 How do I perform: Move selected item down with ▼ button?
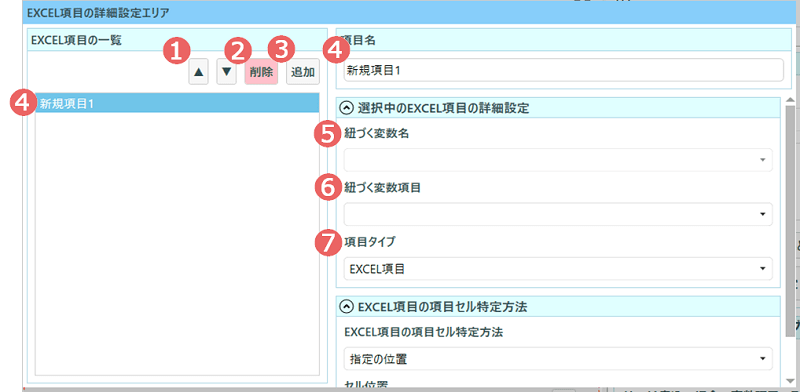[227, 72]
